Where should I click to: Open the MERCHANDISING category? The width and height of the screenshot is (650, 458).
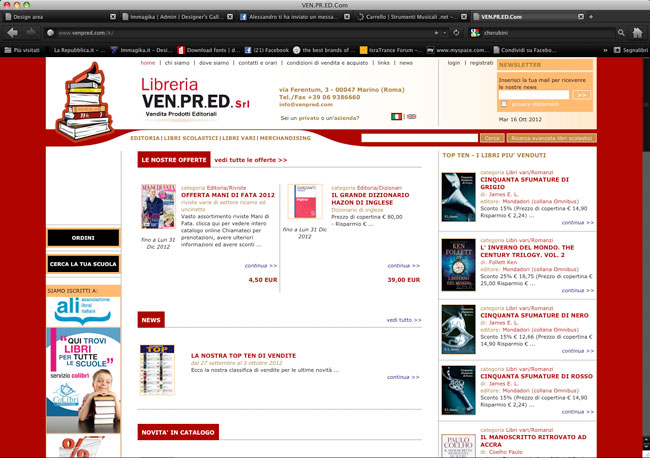tap(285, 138)
